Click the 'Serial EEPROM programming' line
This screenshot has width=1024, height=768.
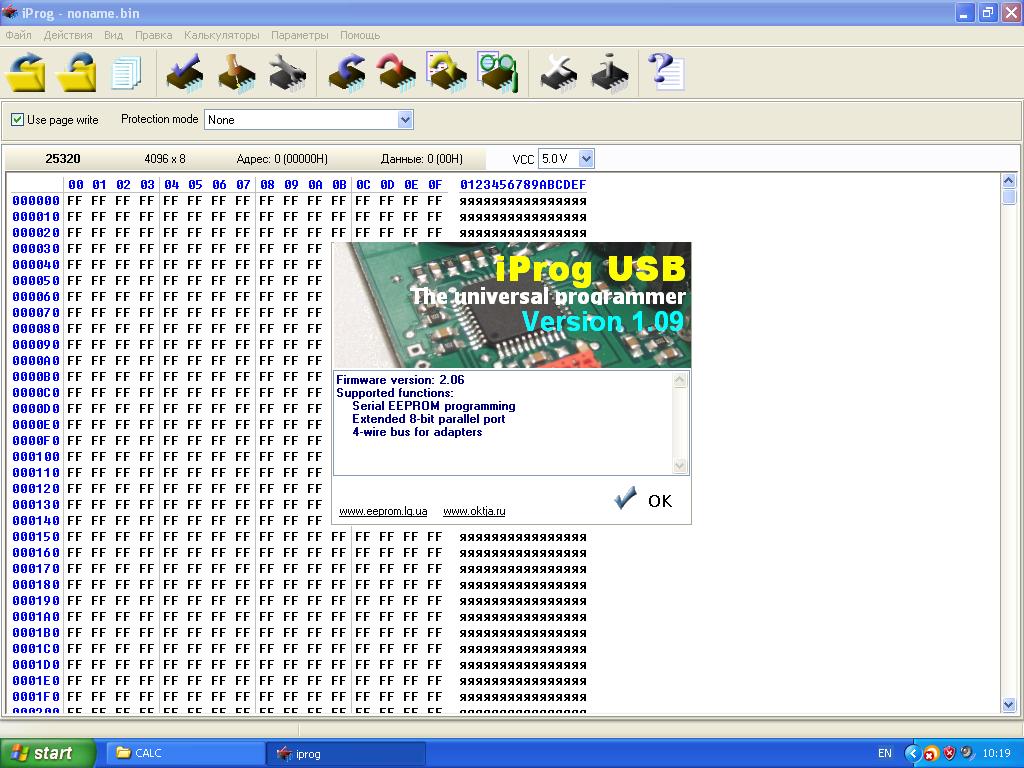coord(434,406)
